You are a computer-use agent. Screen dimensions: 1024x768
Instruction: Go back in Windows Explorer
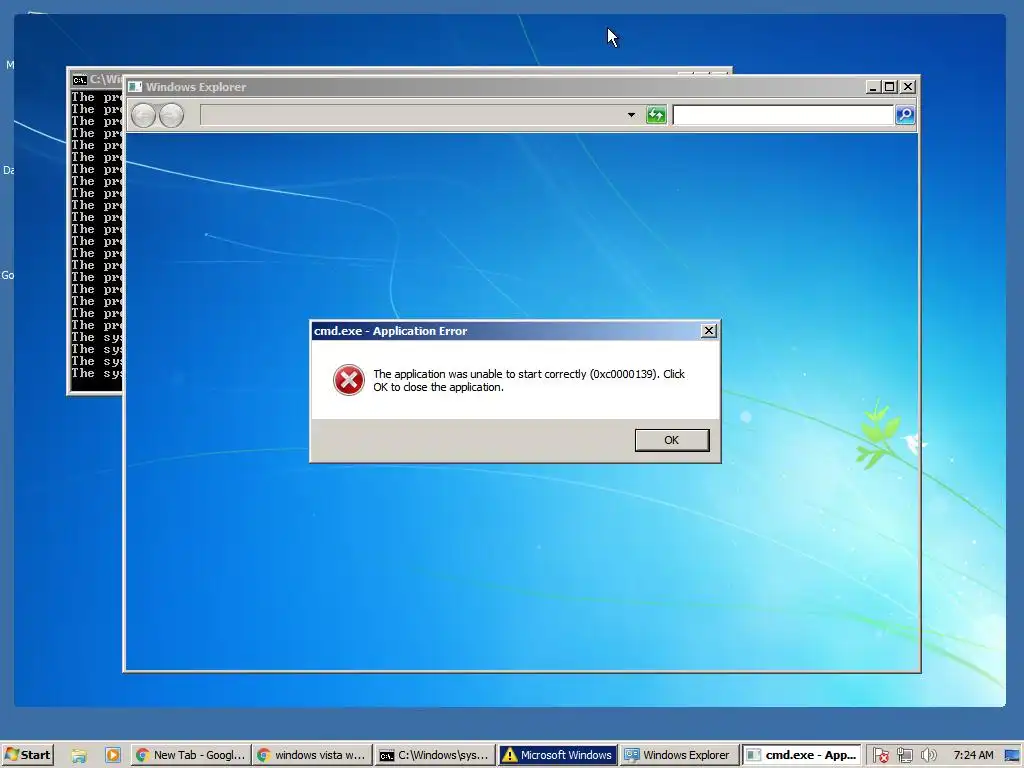click(144, 116)
